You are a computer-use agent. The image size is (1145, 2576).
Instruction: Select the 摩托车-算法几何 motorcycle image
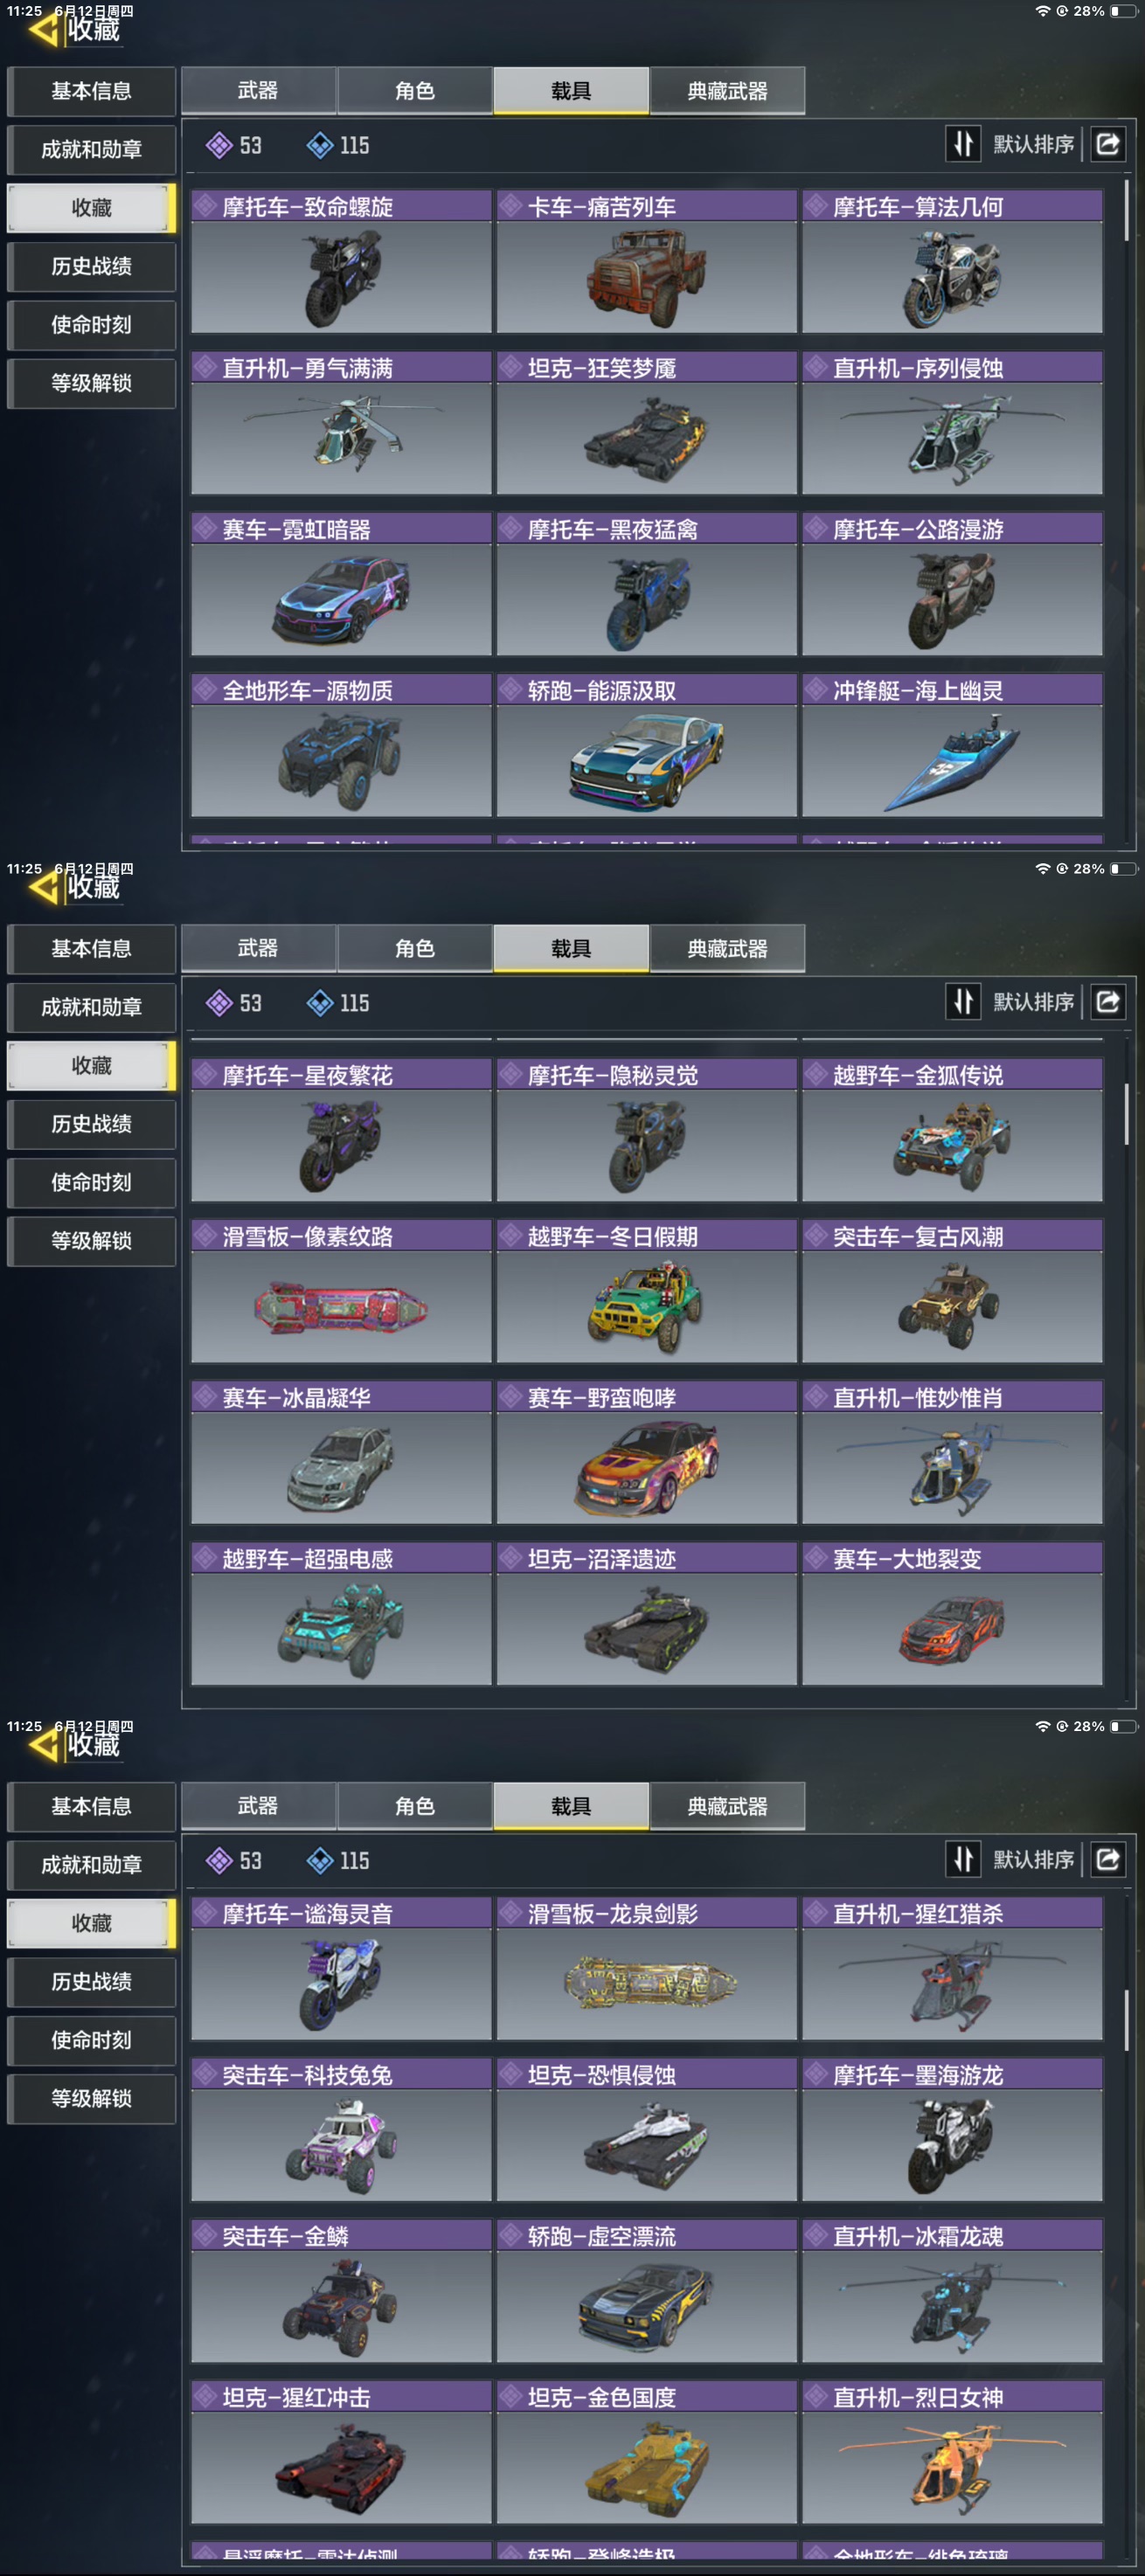click(952, 277)
